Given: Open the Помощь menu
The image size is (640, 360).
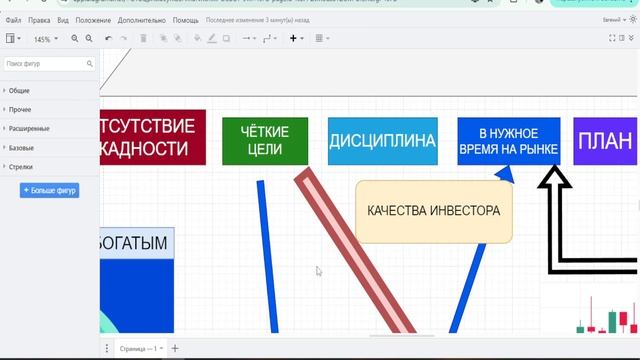Looking at the screenshot, I should [x=186, y=20].
